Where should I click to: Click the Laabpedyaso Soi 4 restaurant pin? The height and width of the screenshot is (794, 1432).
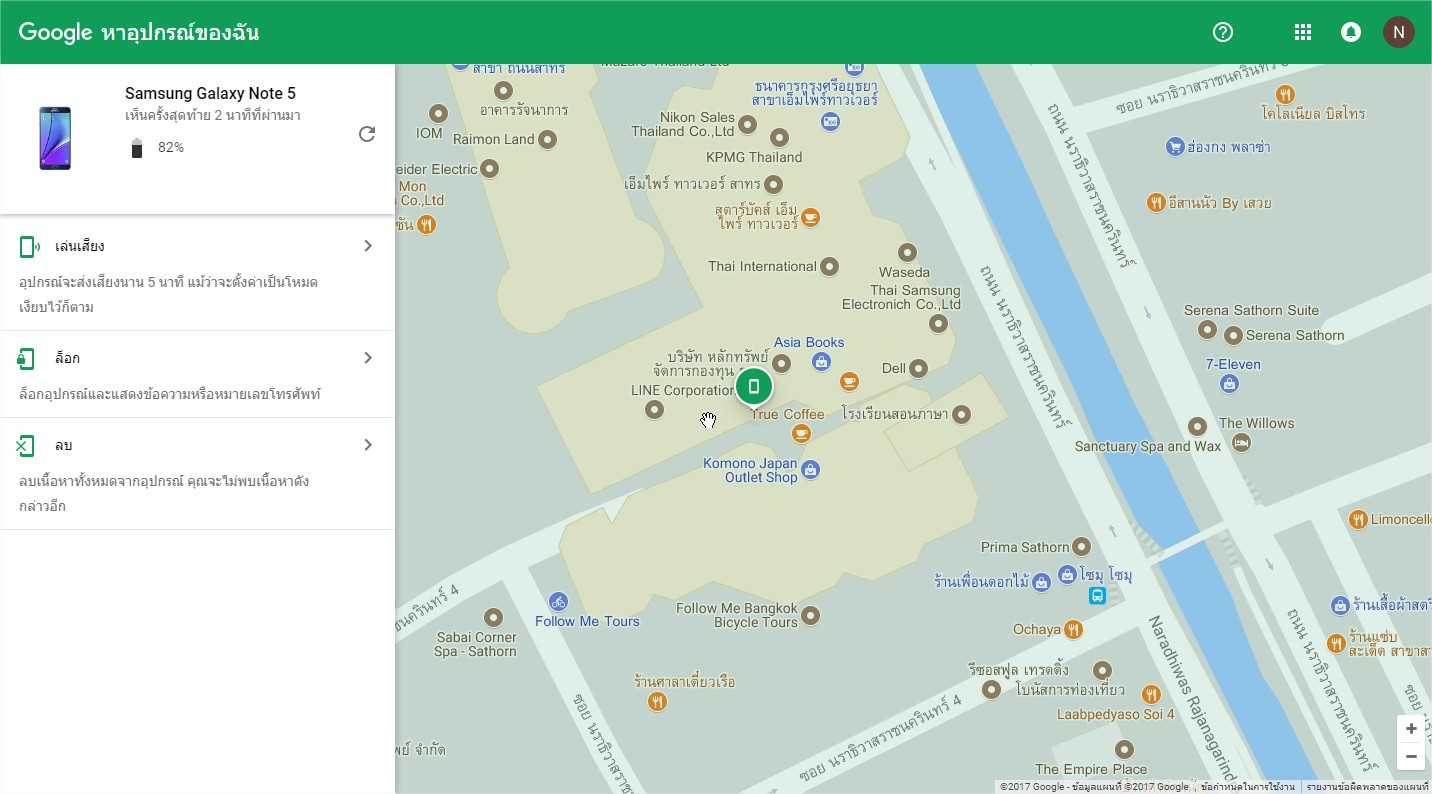click(1151, 694)
